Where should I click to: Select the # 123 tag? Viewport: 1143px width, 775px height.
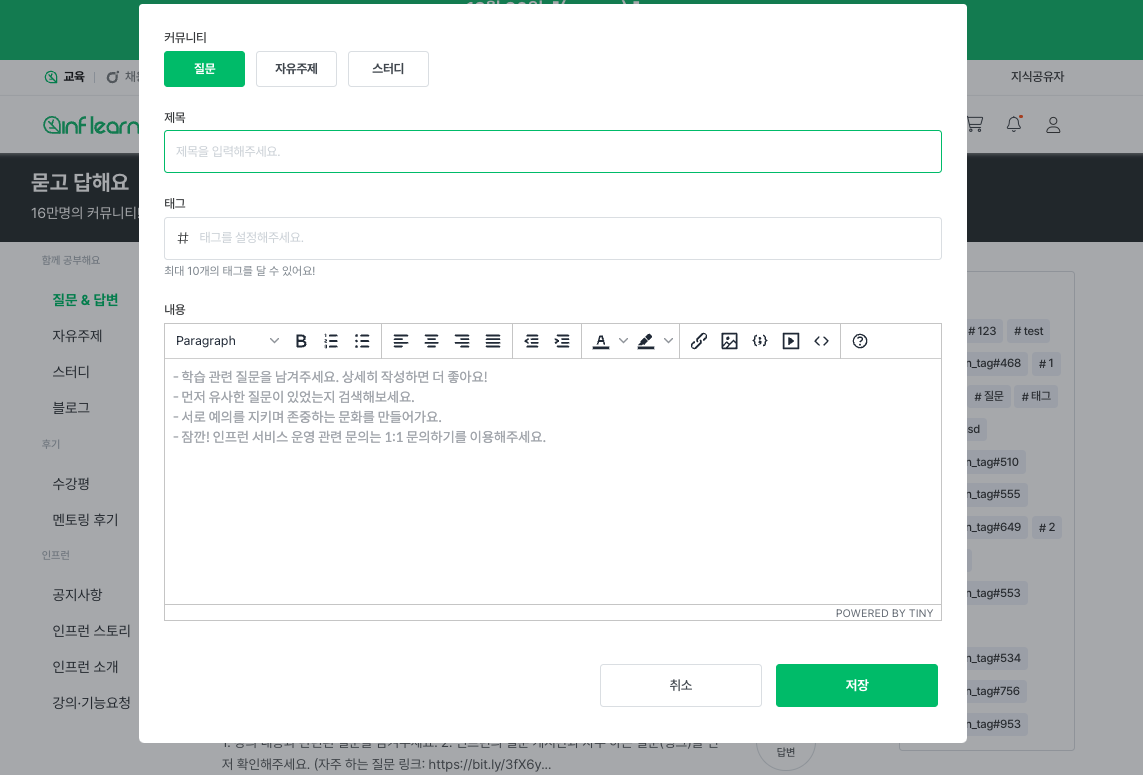(982, 331)
